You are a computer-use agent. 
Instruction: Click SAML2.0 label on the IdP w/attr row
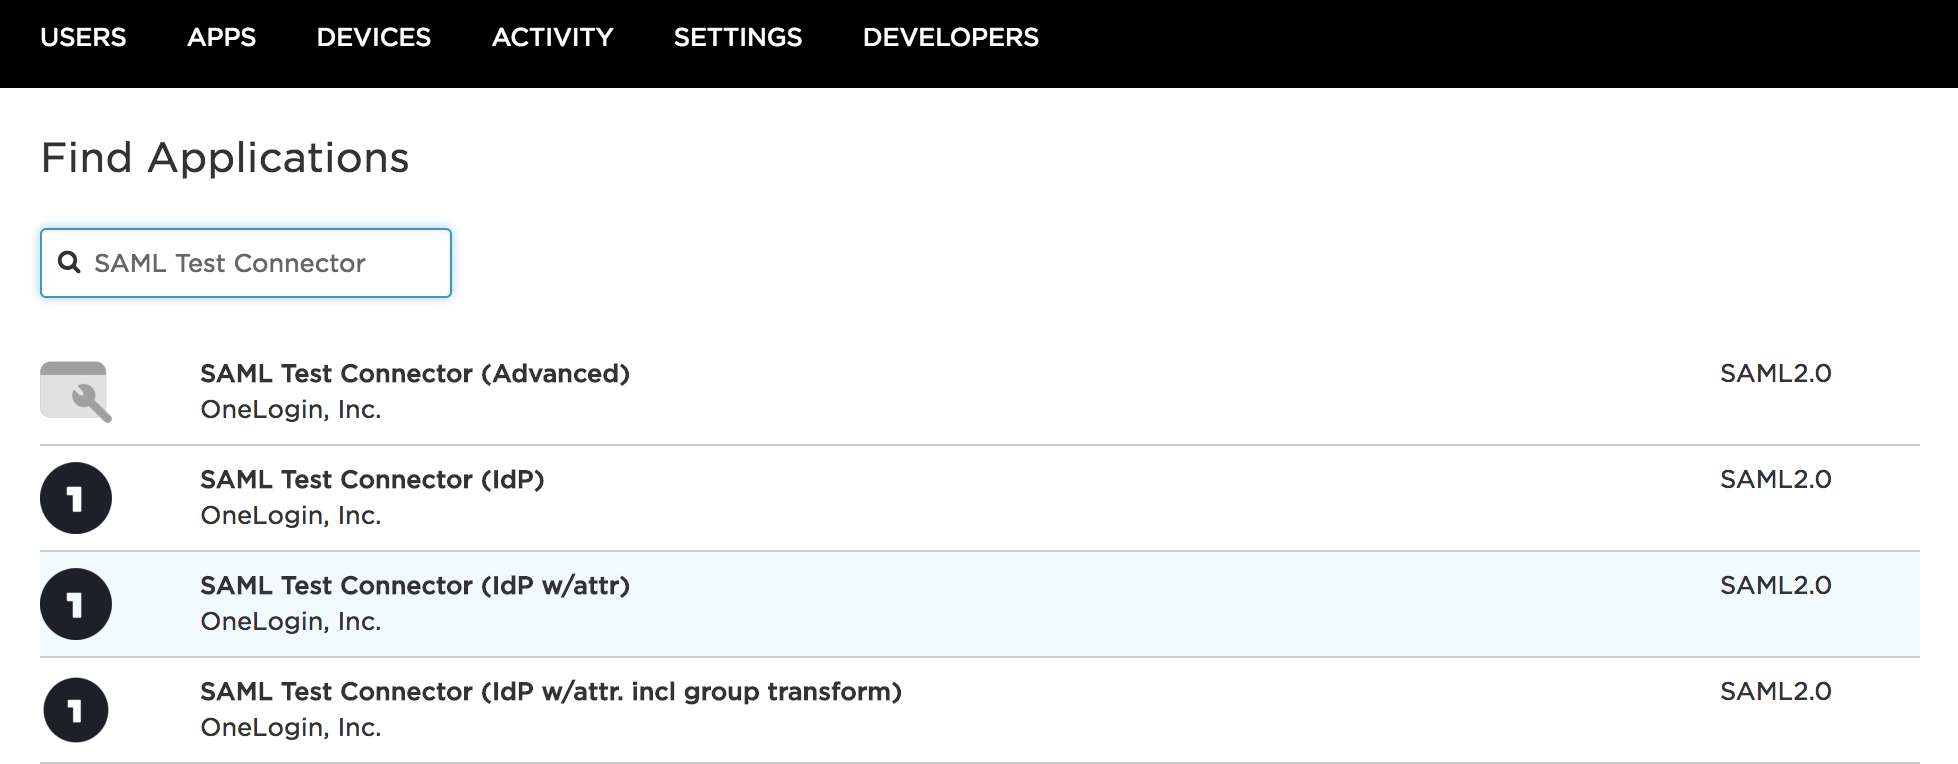[x=1775, y=585]
